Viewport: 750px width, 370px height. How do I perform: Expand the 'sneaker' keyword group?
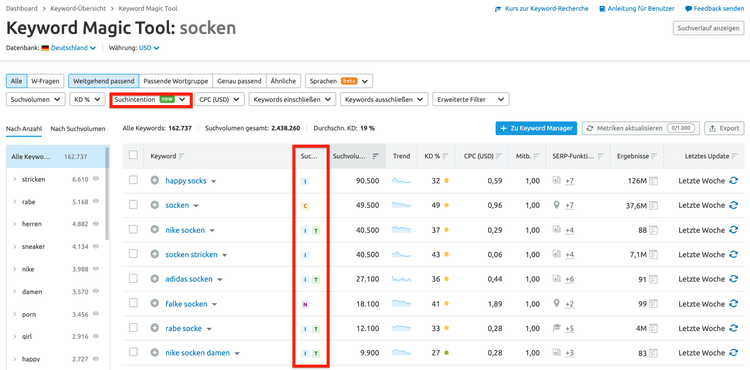tap(14, 247)
